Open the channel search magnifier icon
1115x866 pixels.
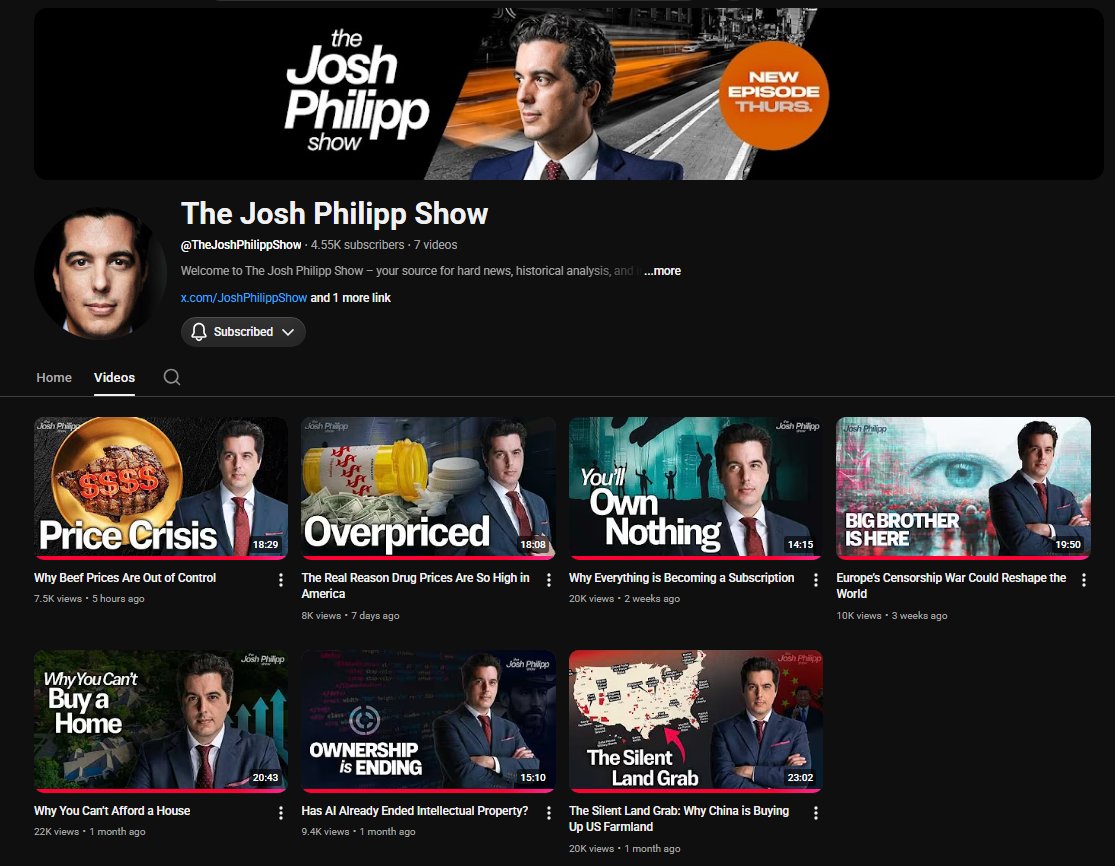(x=171, y=377)
